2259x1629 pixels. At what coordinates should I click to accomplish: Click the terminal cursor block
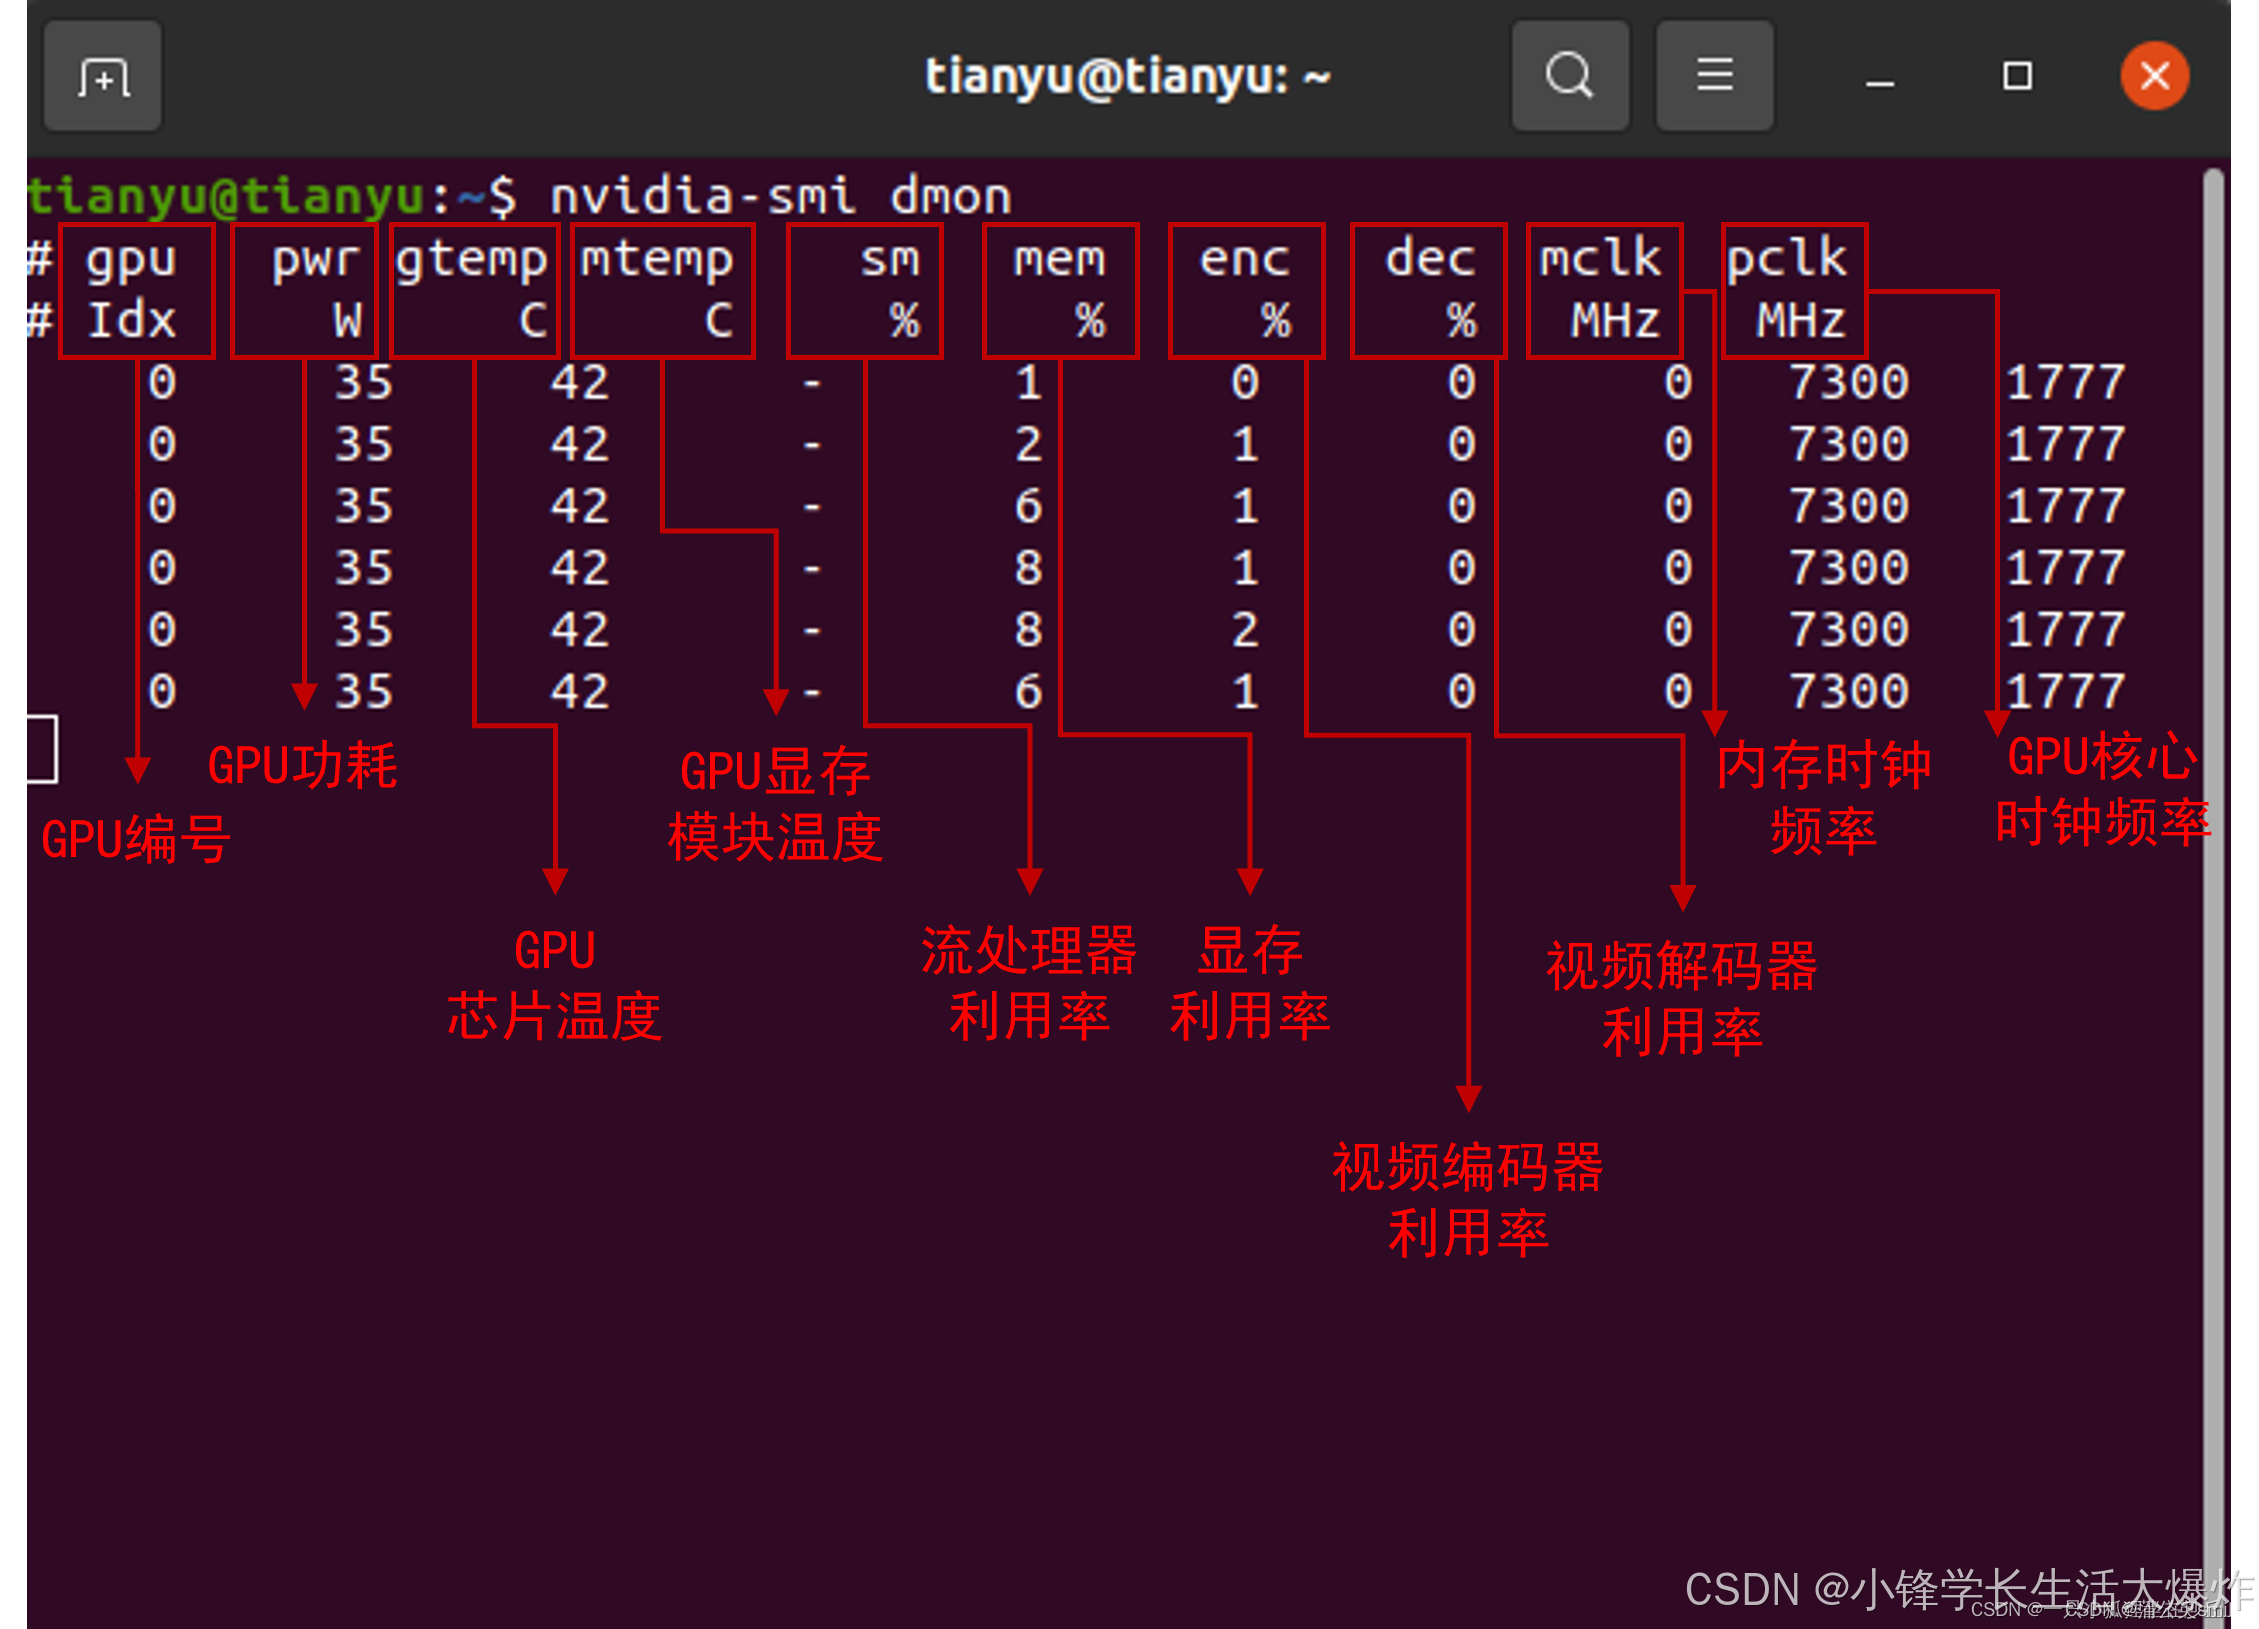click(x=42, y=748)
